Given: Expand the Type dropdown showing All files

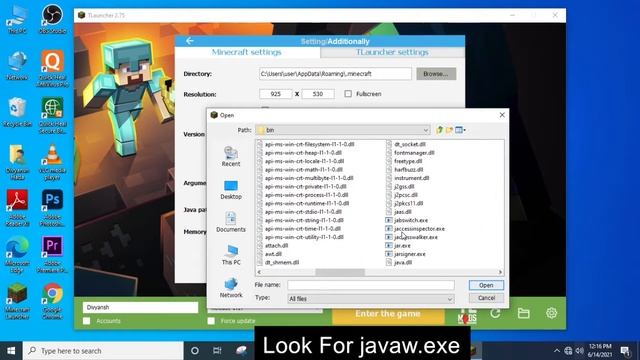Looking at the screenshot, I should coord(449,299).
